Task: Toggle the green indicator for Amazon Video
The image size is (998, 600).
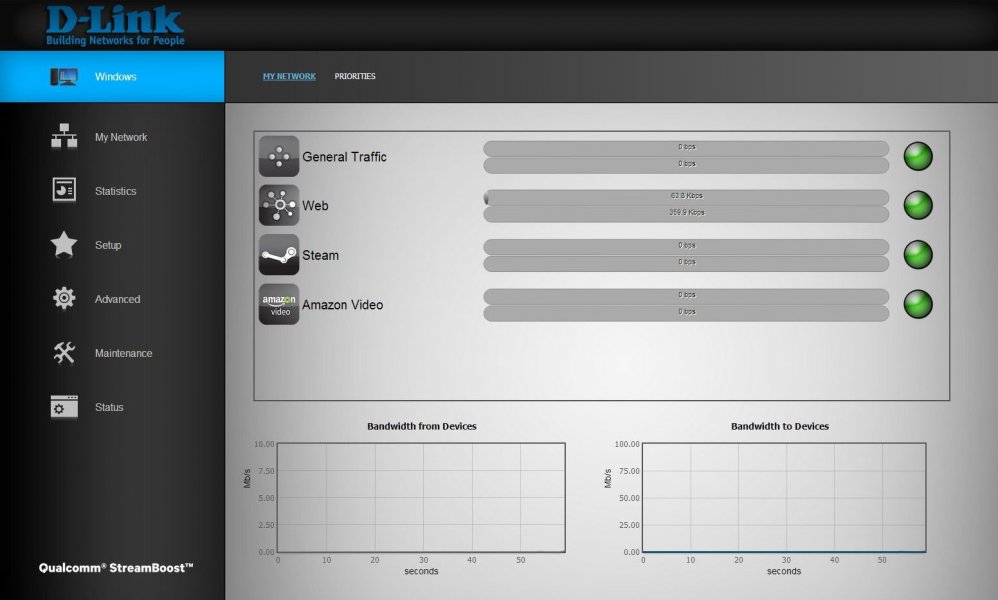Action: (x=917, y=303)
